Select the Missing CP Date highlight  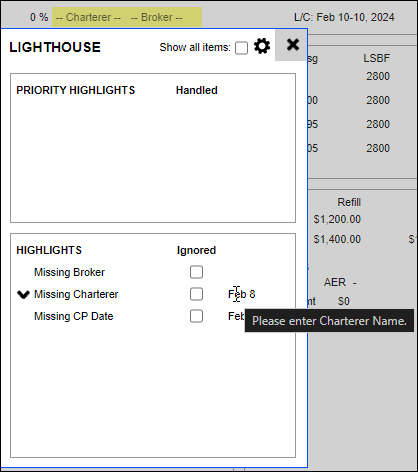point(74,316)
